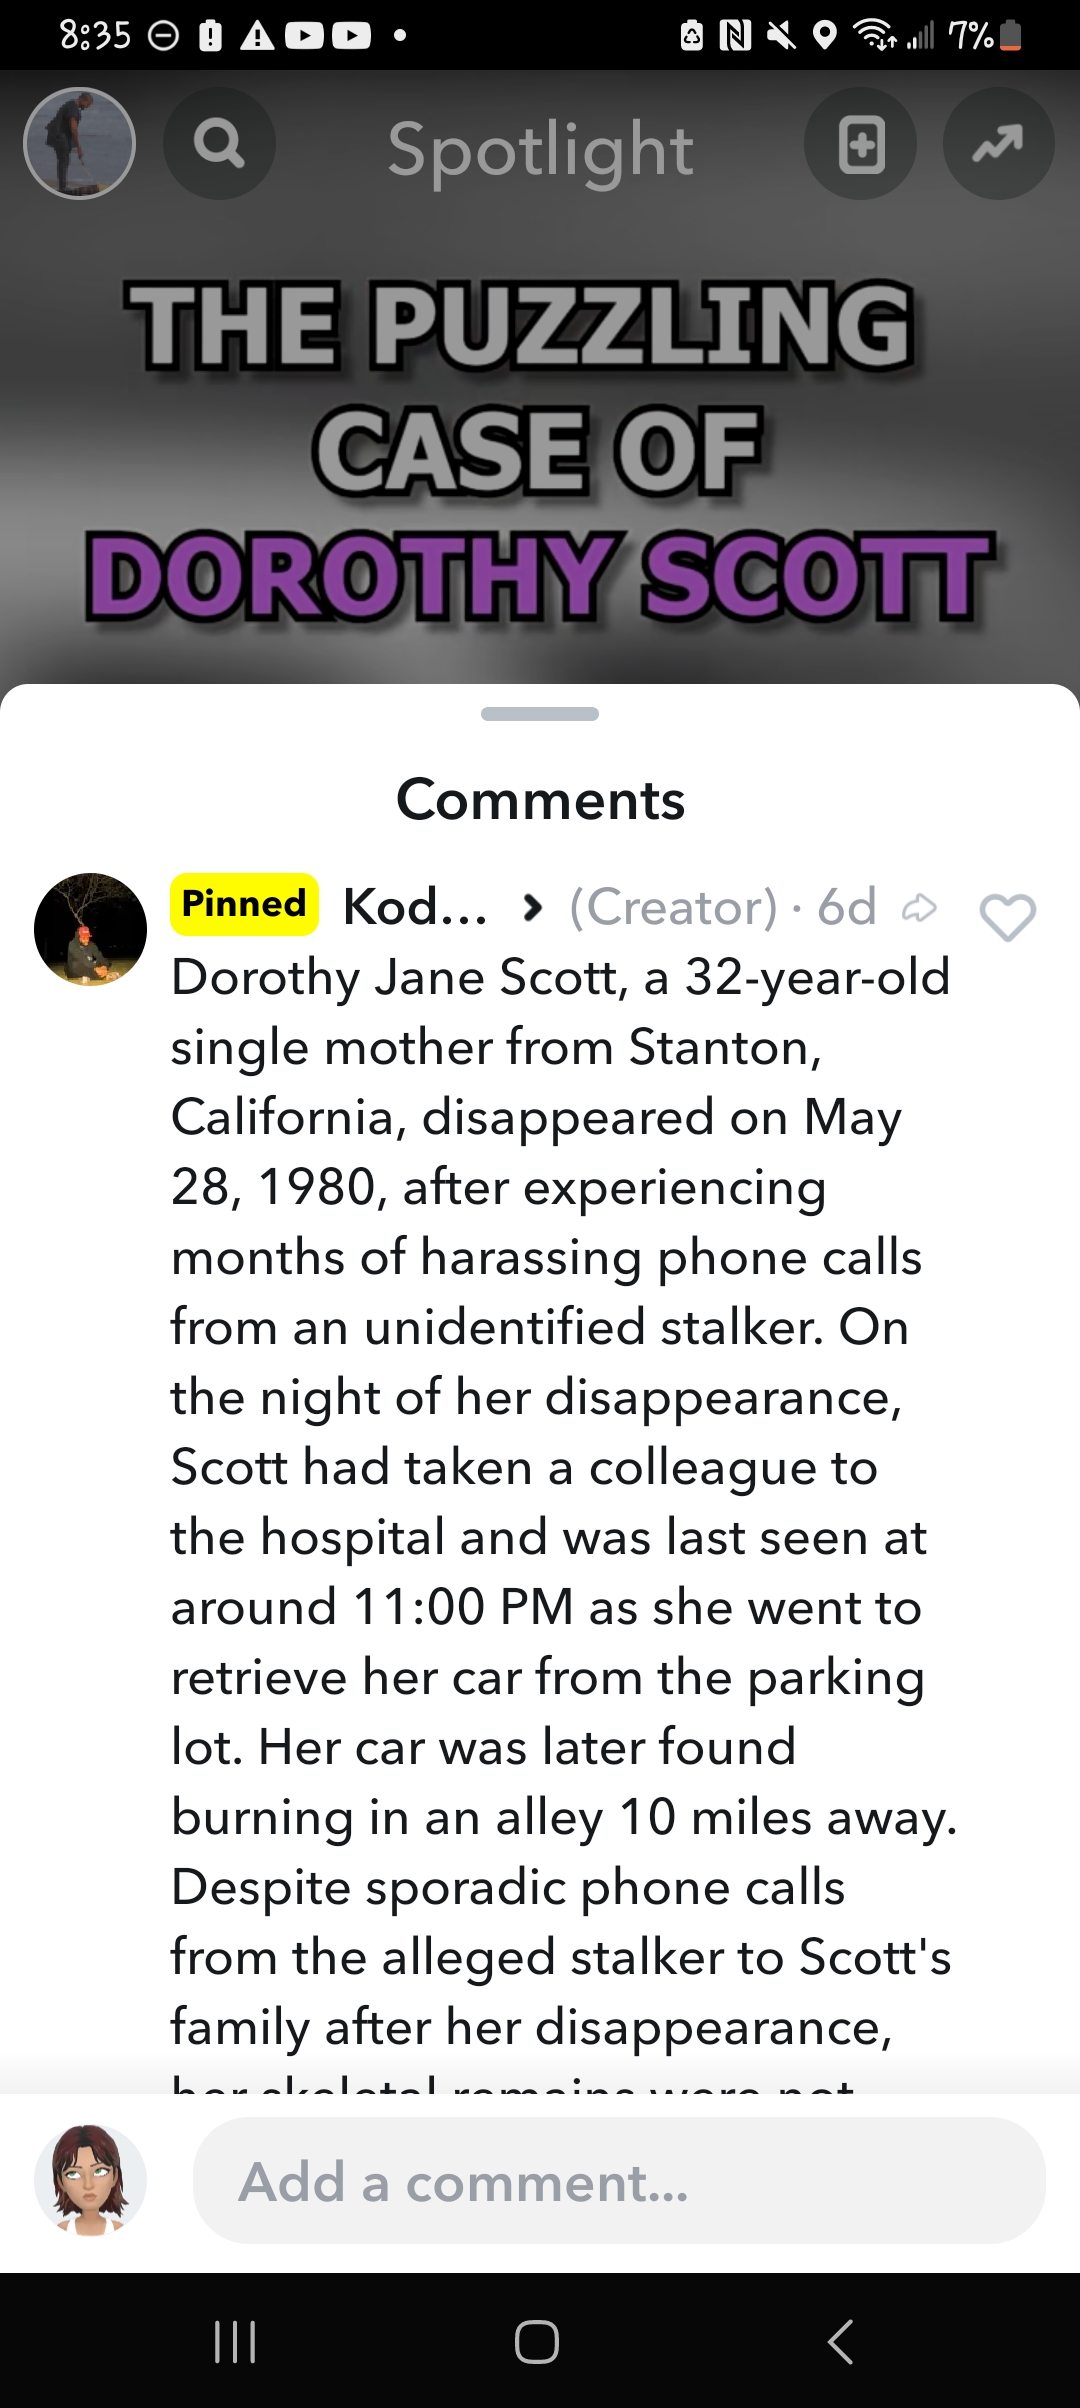Open the trending arrow icon

pyautogui.click(x=998, y=144)
